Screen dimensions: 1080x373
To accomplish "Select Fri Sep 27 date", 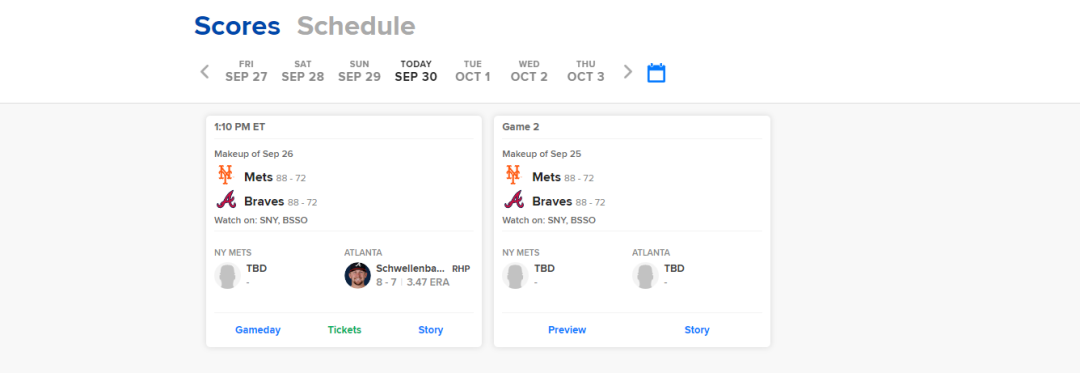I will pos(246,72).
